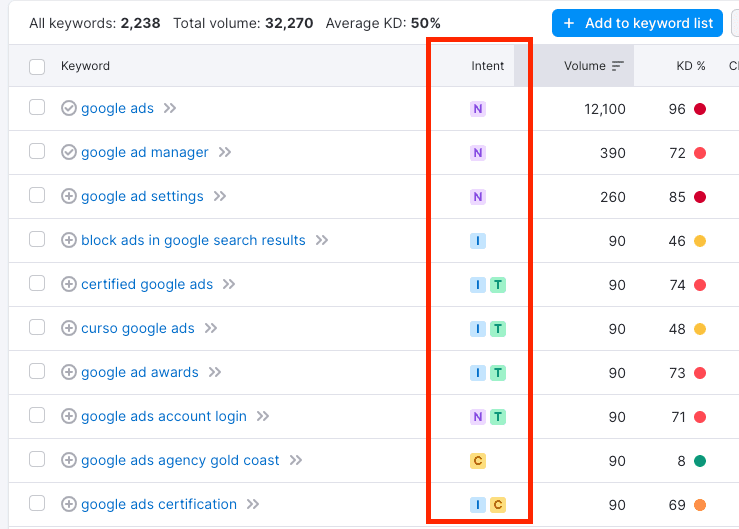Screen dimensions: 739x529
Task: Sort by the Keyword column header
Action: point(85,66)
